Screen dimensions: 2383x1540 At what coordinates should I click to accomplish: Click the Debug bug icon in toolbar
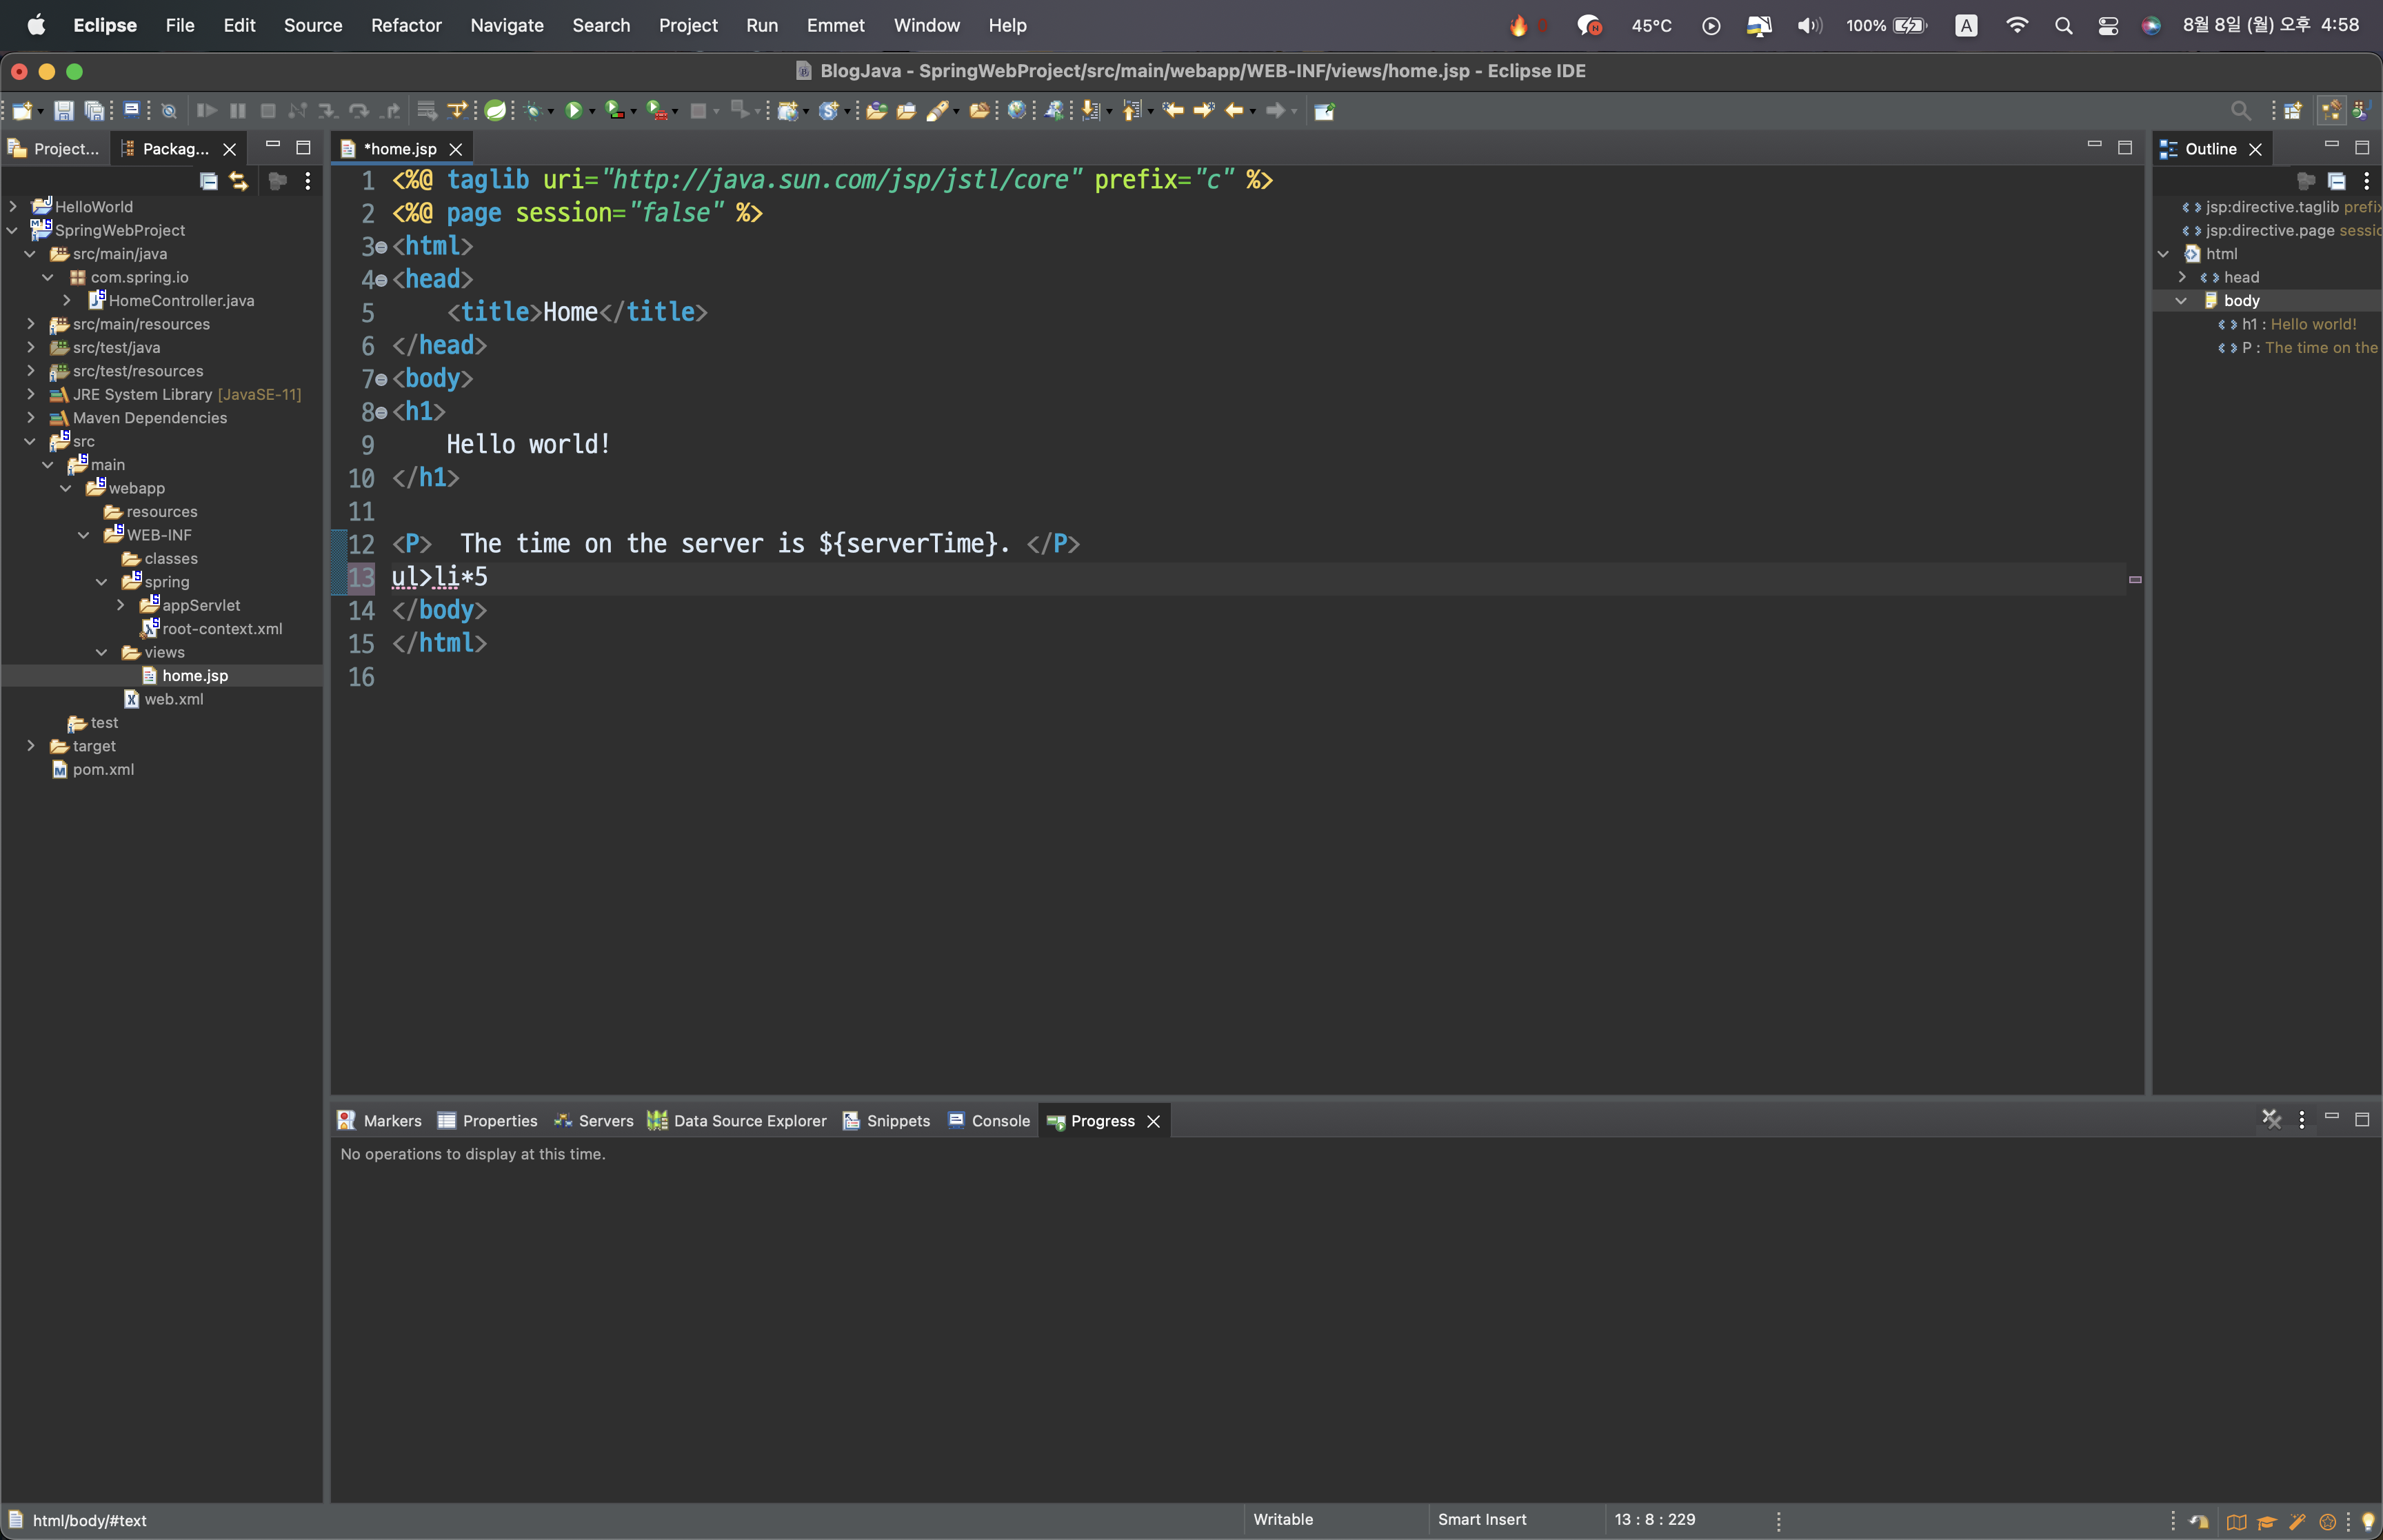534,111
